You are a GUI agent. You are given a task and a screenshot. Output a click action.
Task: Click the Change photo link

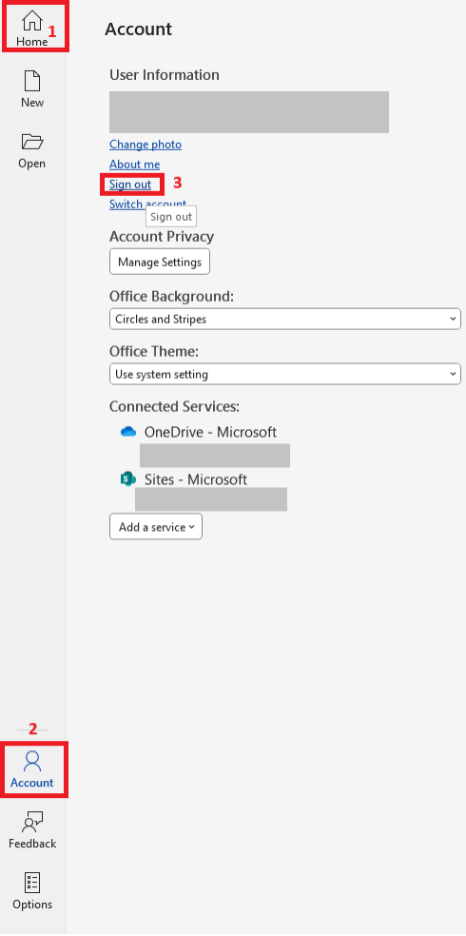[146, 144]
